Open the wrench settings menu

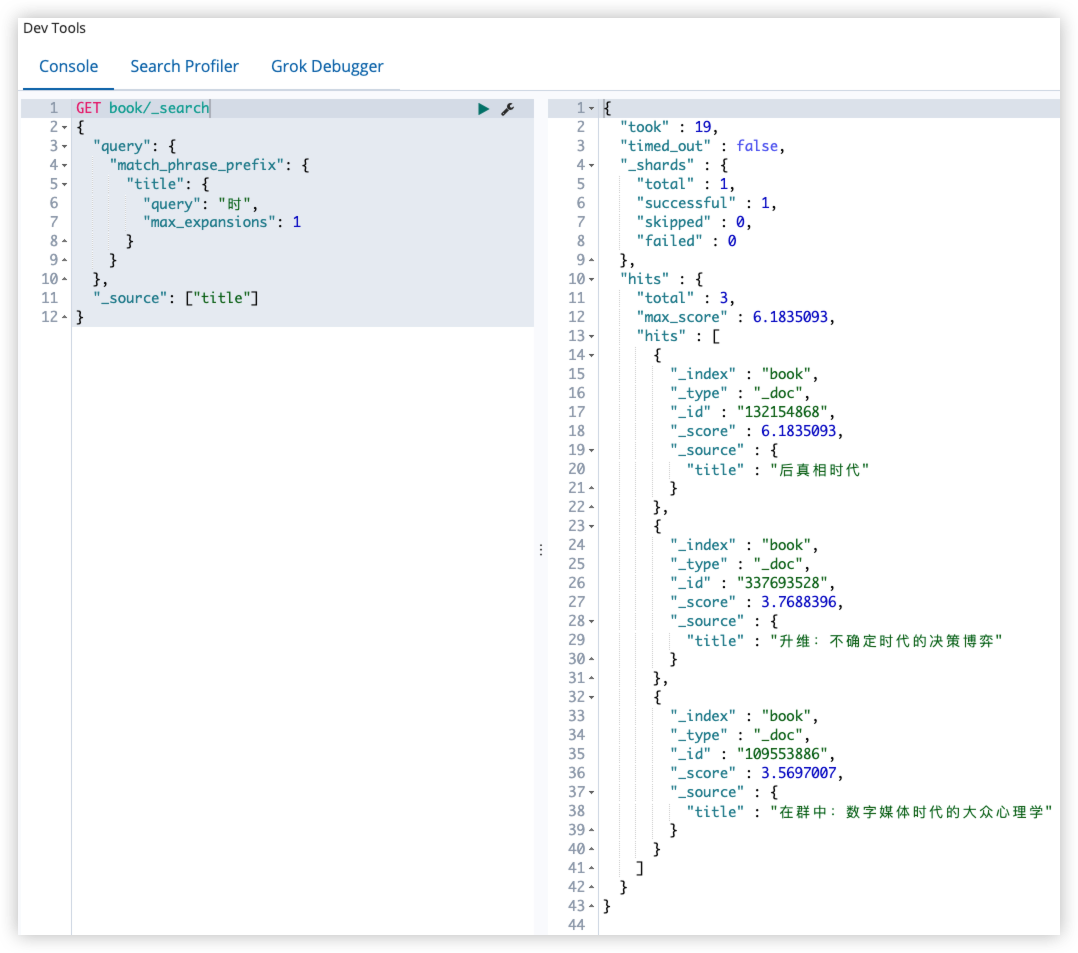click(x=508, y=109)
